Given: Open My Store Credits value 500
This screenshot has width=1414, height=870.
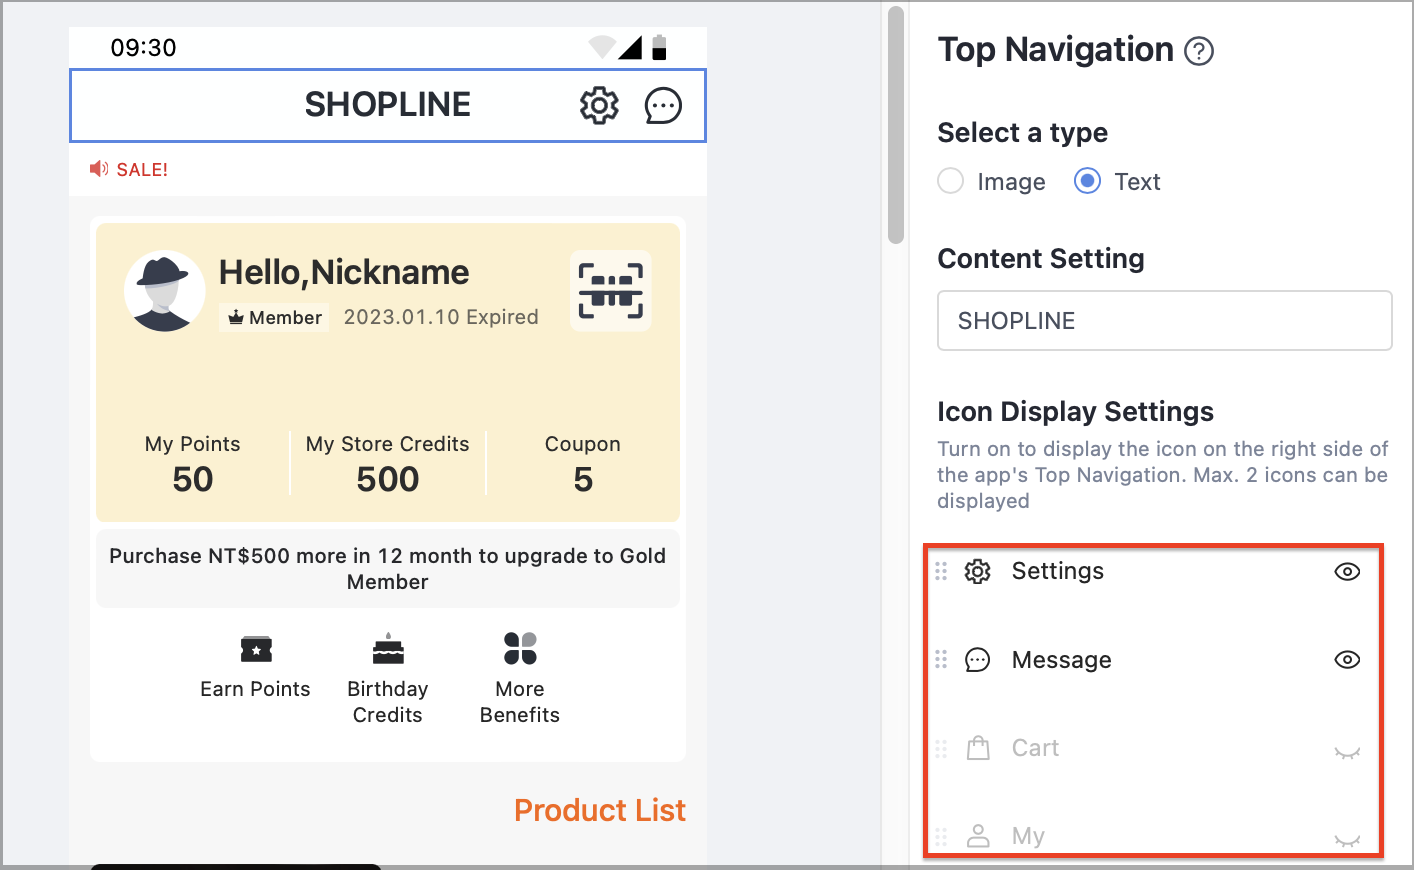Looking at the screenshot, I should point(388,479).
